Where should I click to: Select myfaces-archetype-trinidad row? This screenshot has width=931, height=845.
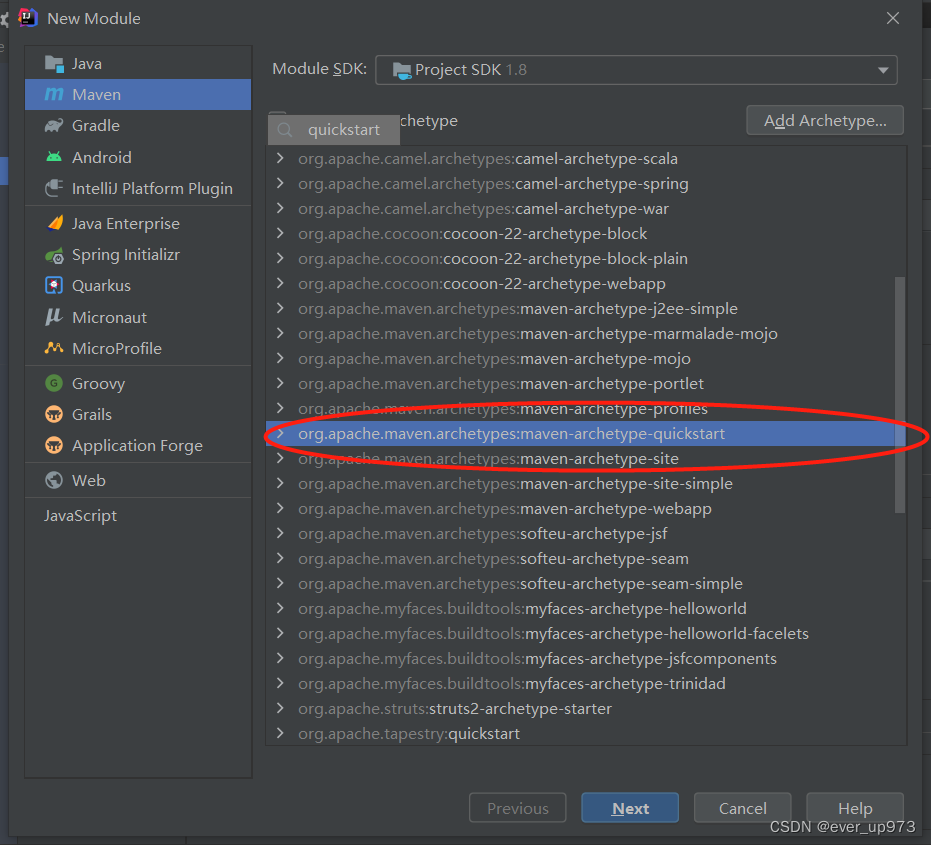coord(585,683)
